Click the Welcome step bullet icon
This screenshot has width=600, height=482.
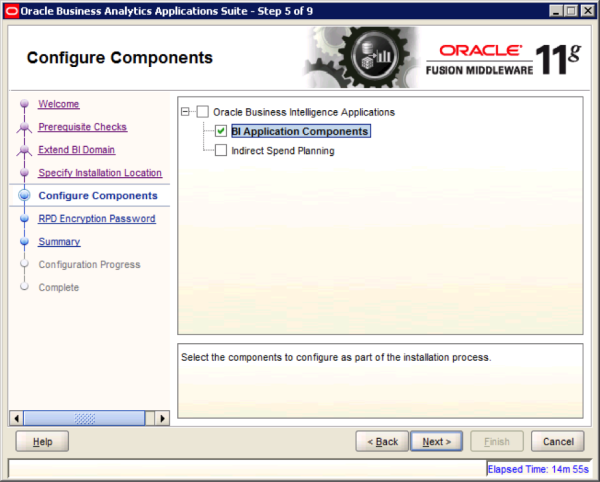(24, 105)
